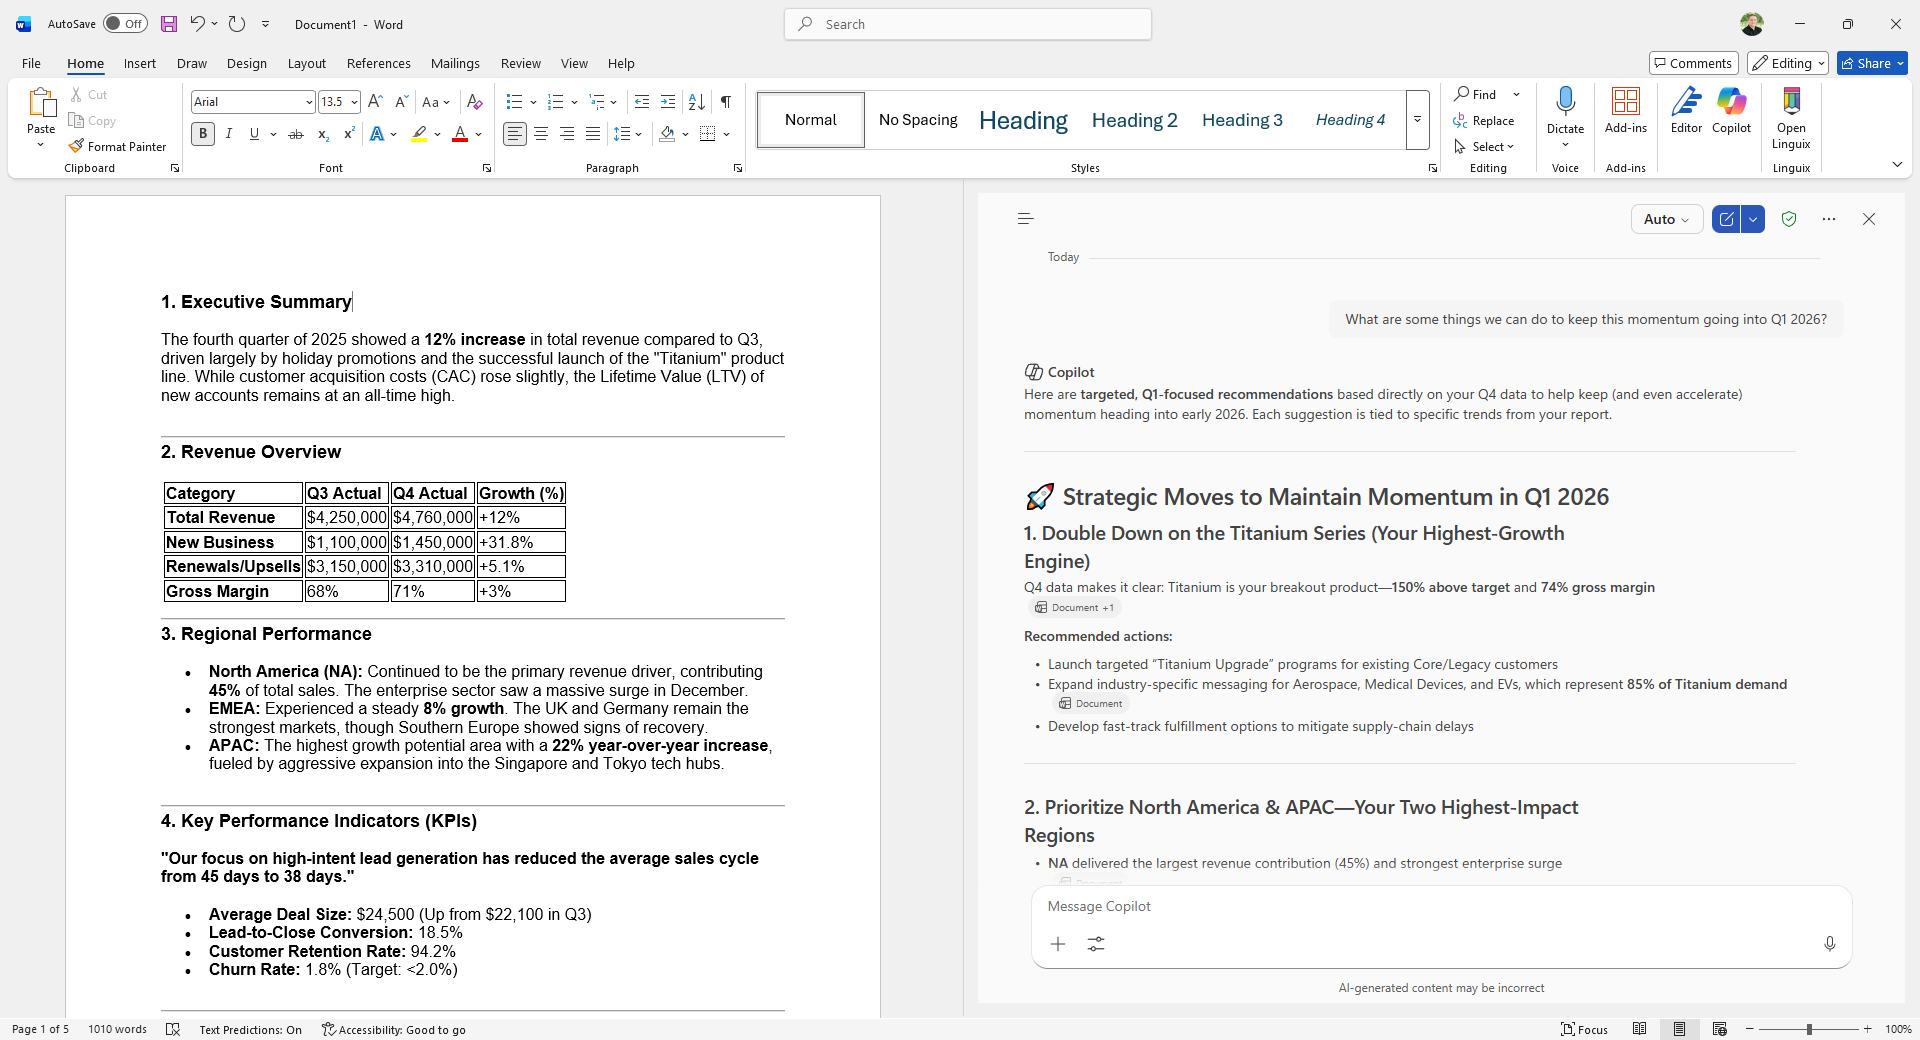Open the Auto model selector in Copilot

pos(1665,218)
